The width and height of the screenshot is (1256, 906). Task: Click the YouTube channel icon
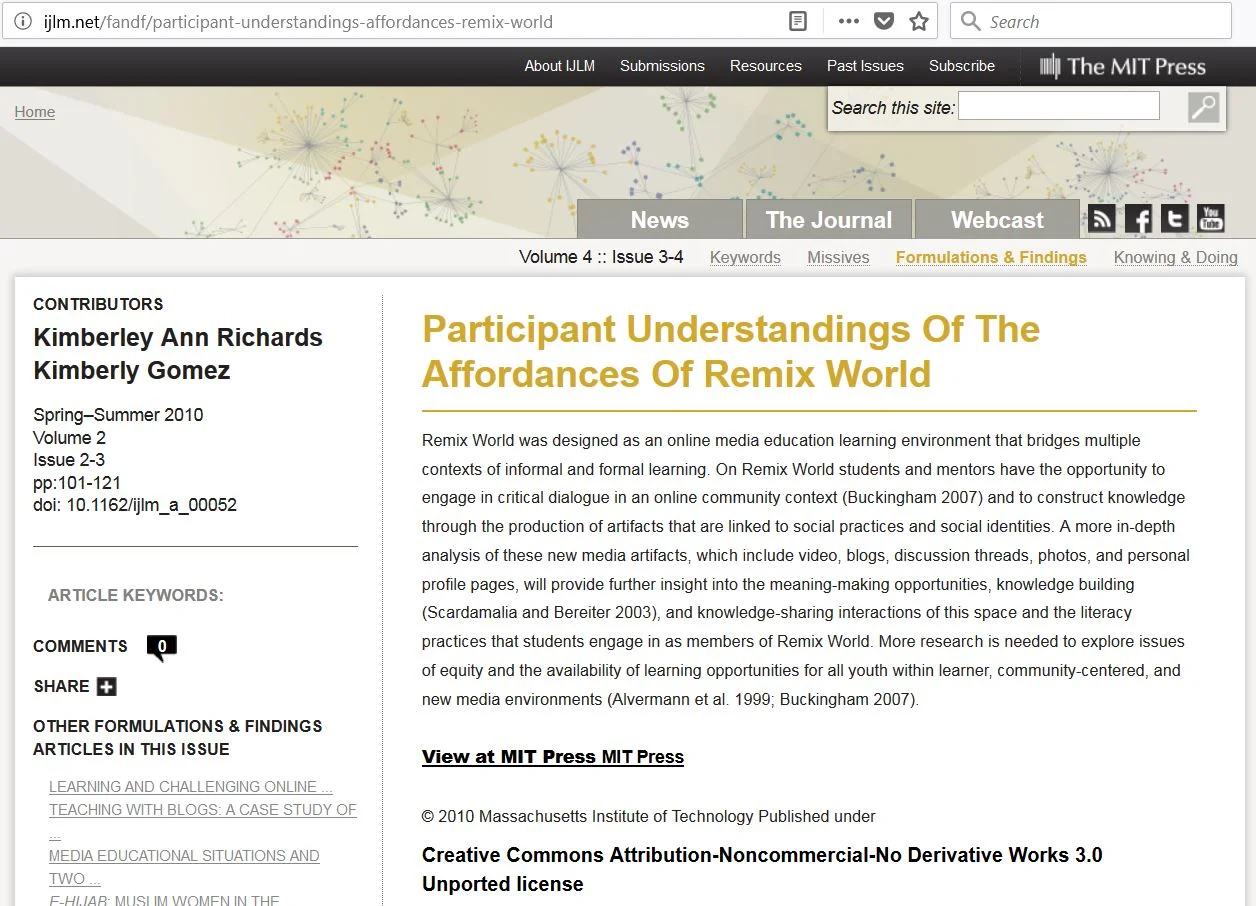[1210, 218]
